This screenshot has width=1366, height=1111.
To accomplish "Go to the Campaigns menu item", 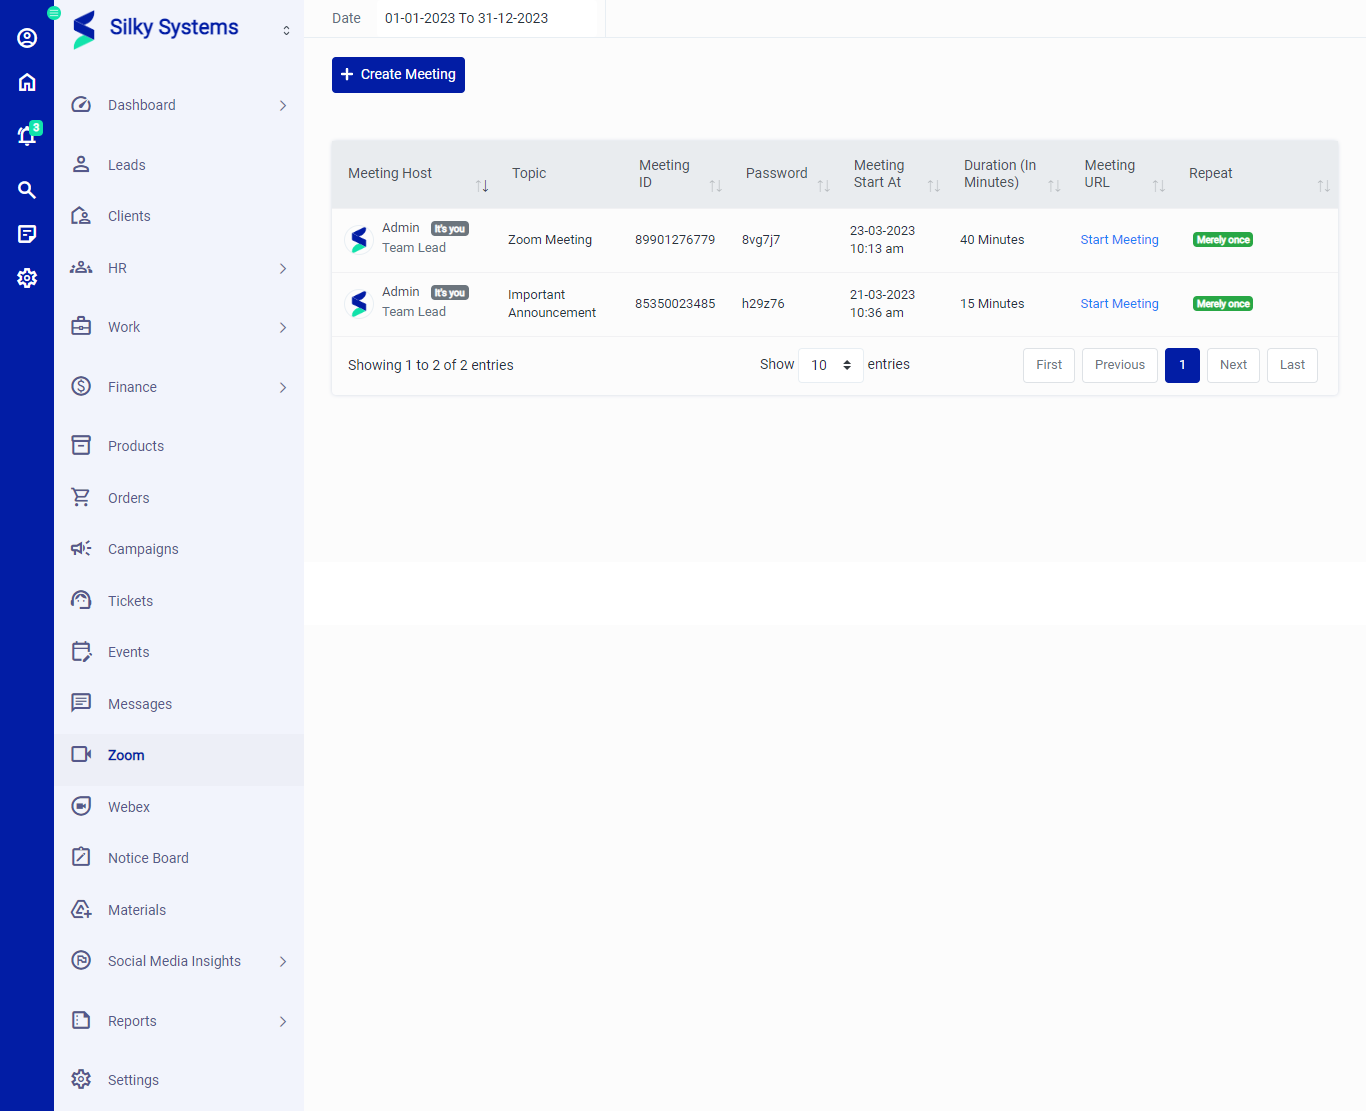I will click(143, 549).
